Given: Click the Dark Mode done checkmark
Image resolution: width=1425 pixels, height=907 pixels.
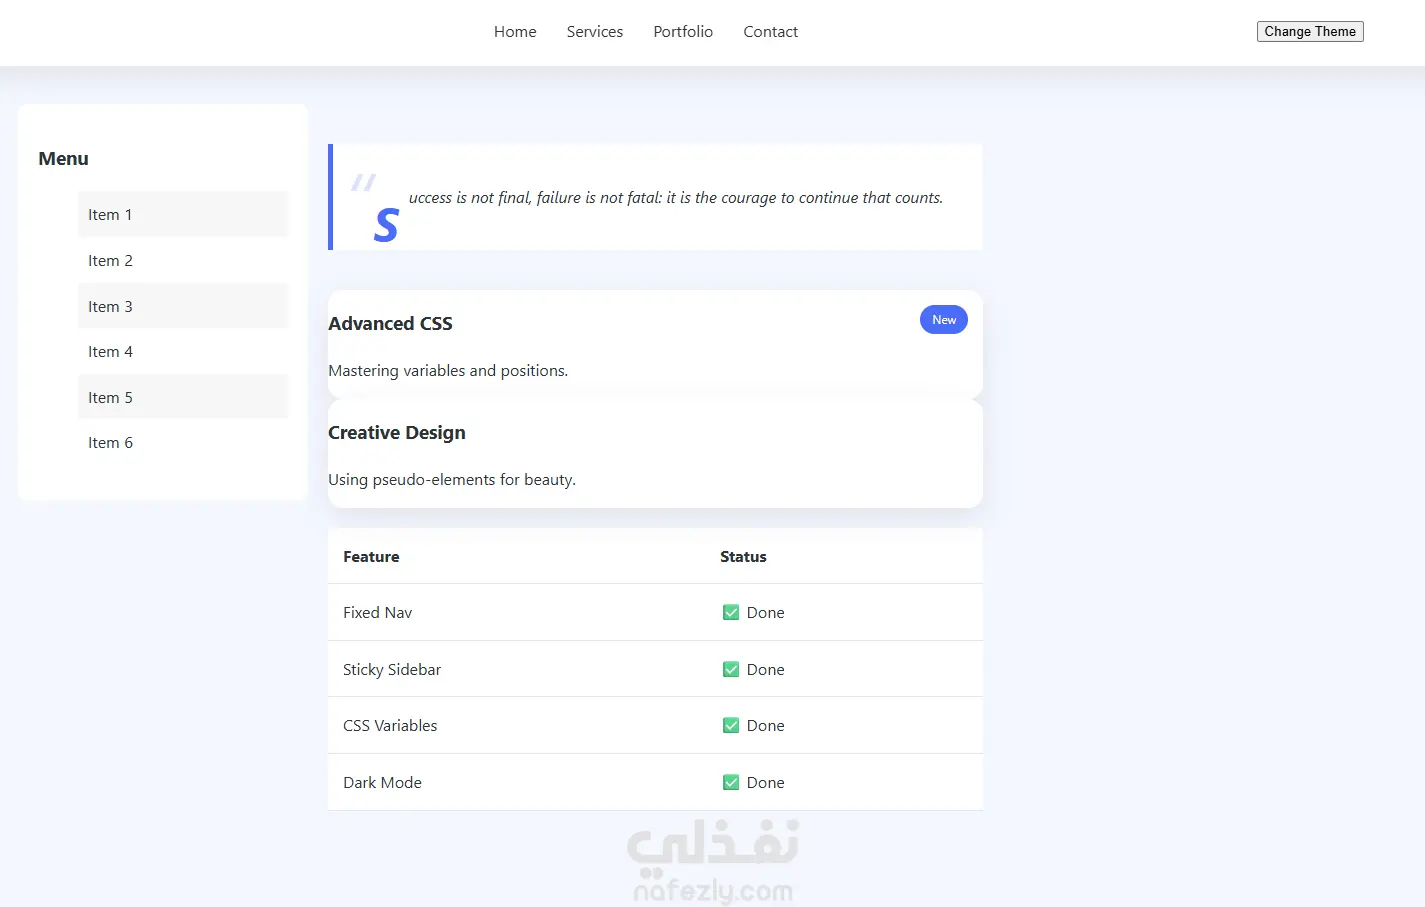Looking at the screenshot, I should point(731,783).
